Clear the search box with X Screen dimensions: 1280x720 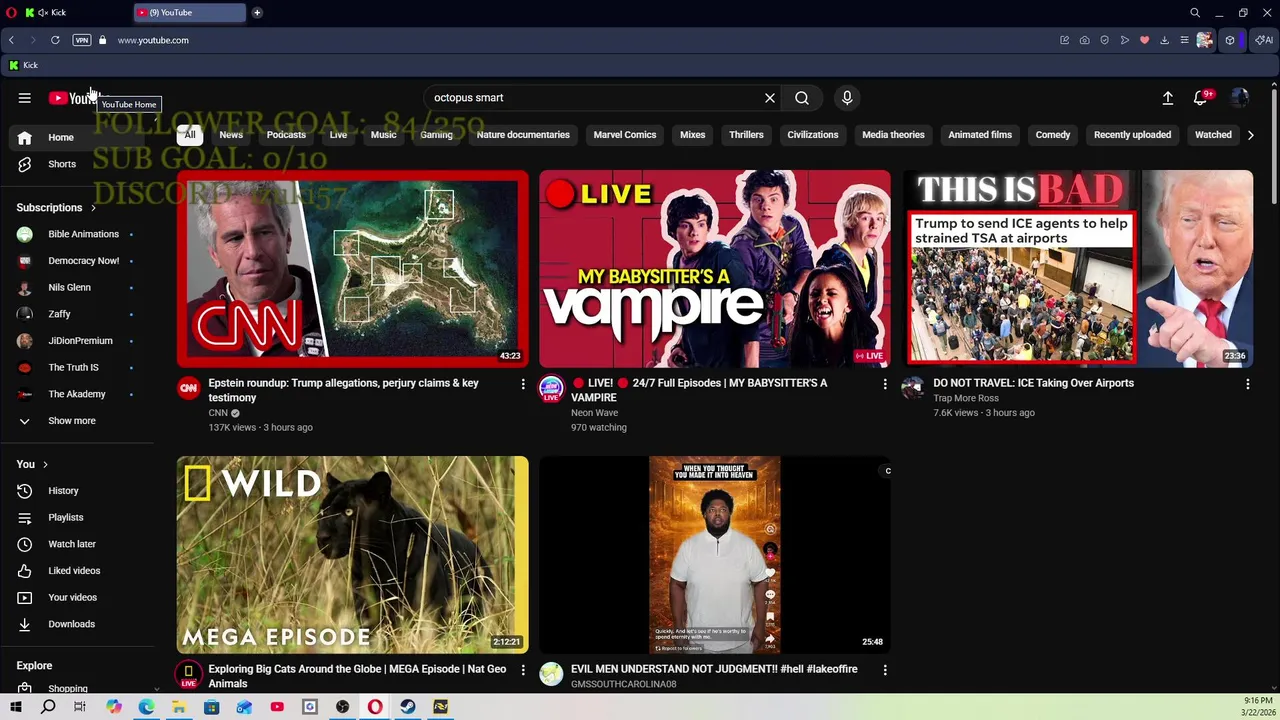click(770, 98)
